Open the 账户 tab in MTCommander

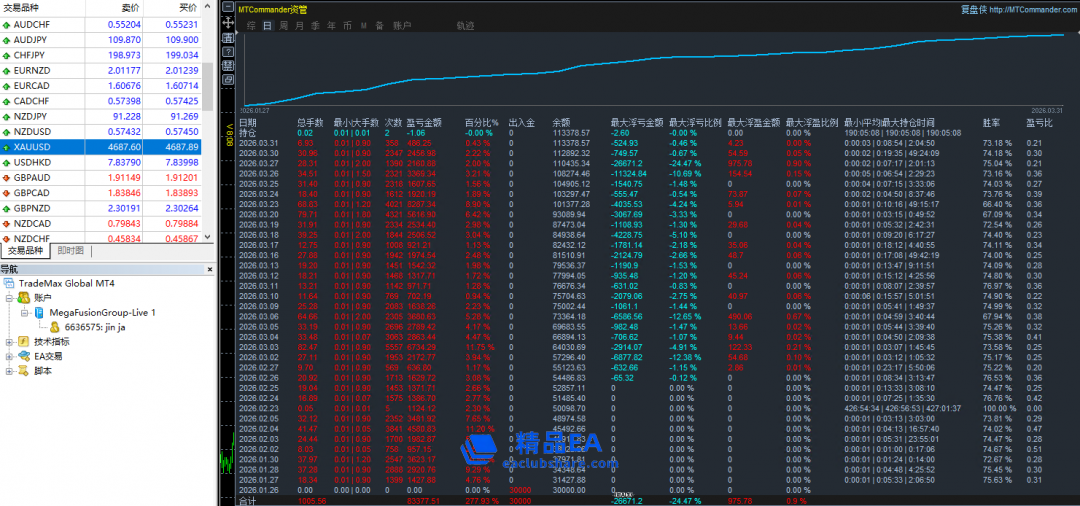click(x=401, y=24)
